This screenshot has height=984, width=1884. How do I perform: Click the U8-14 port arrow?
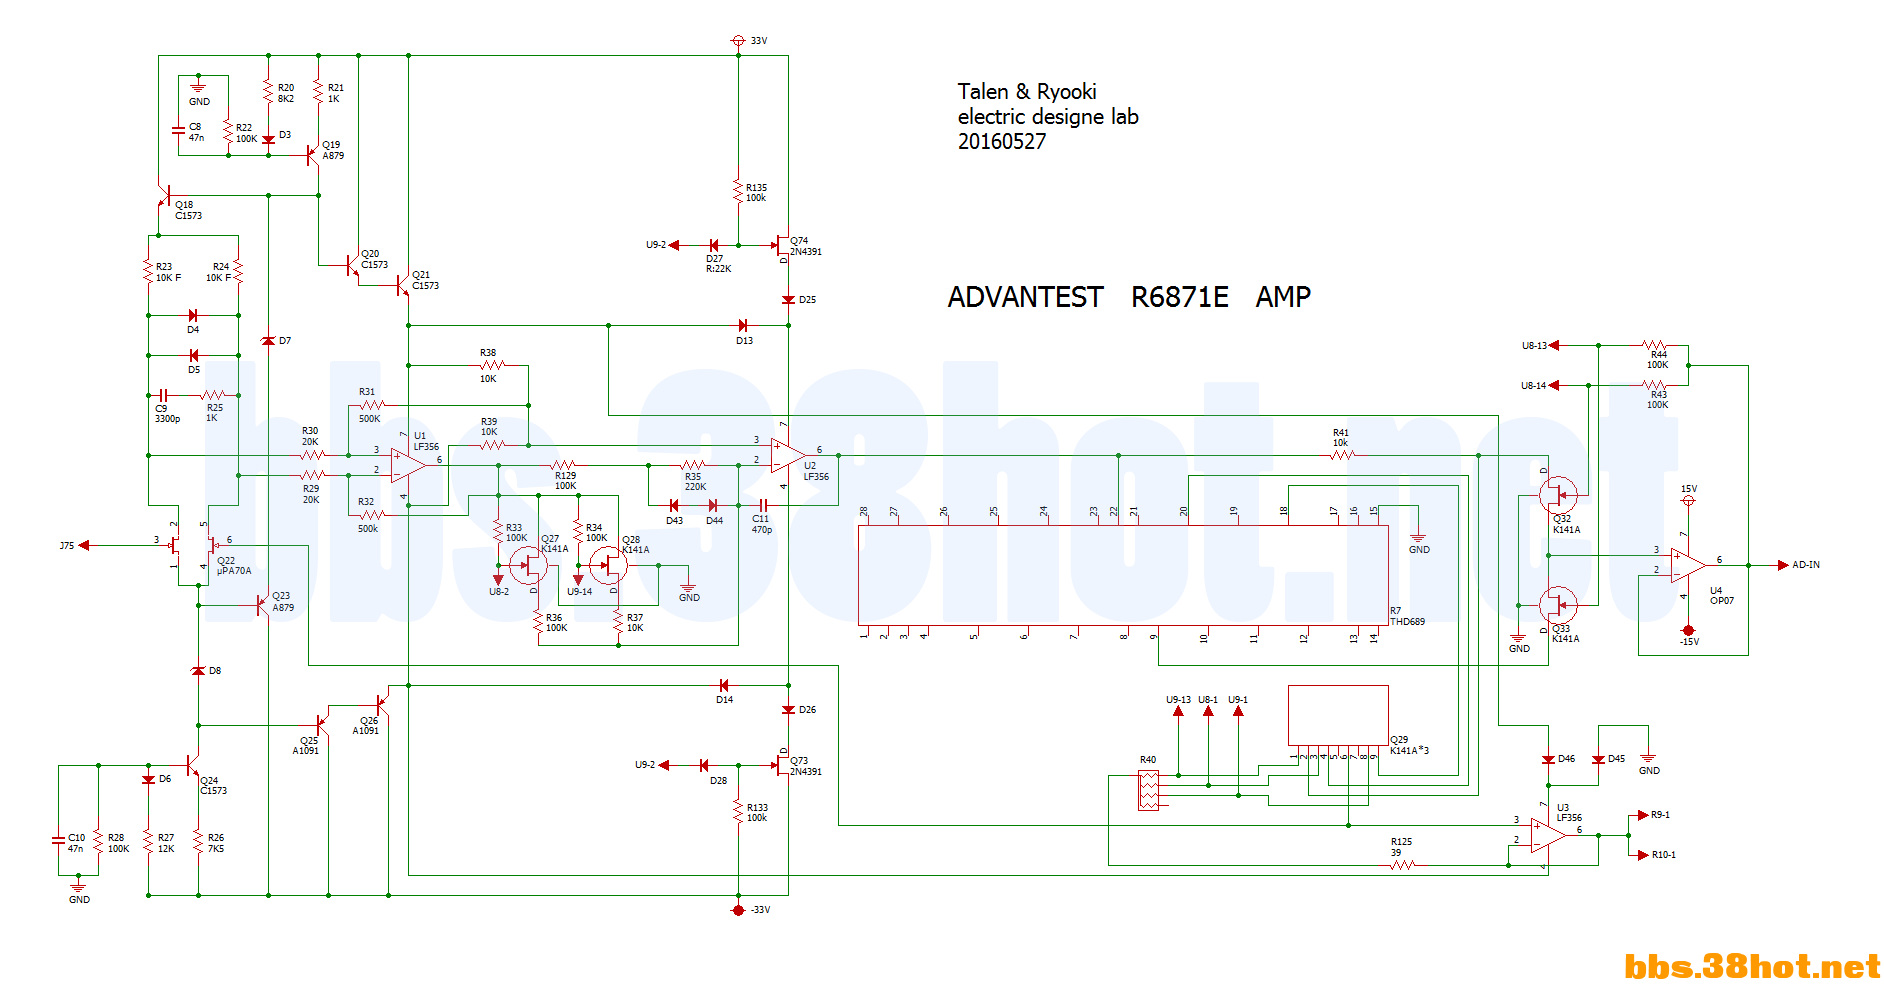(x=1554, y=385)
